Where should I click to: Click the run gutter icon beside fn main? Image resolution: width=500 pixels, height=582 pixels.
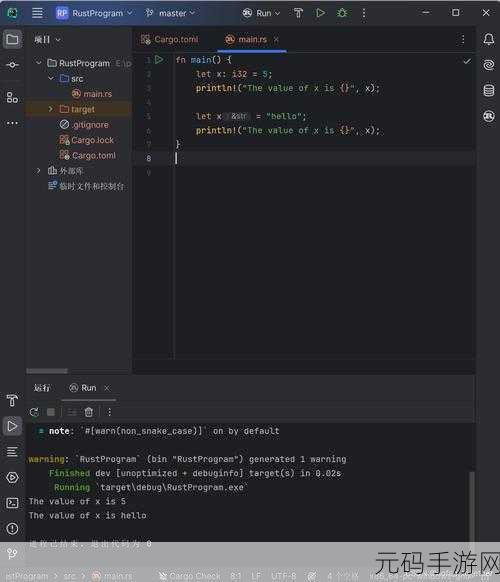pyautogui.click(x=159, y=59)
